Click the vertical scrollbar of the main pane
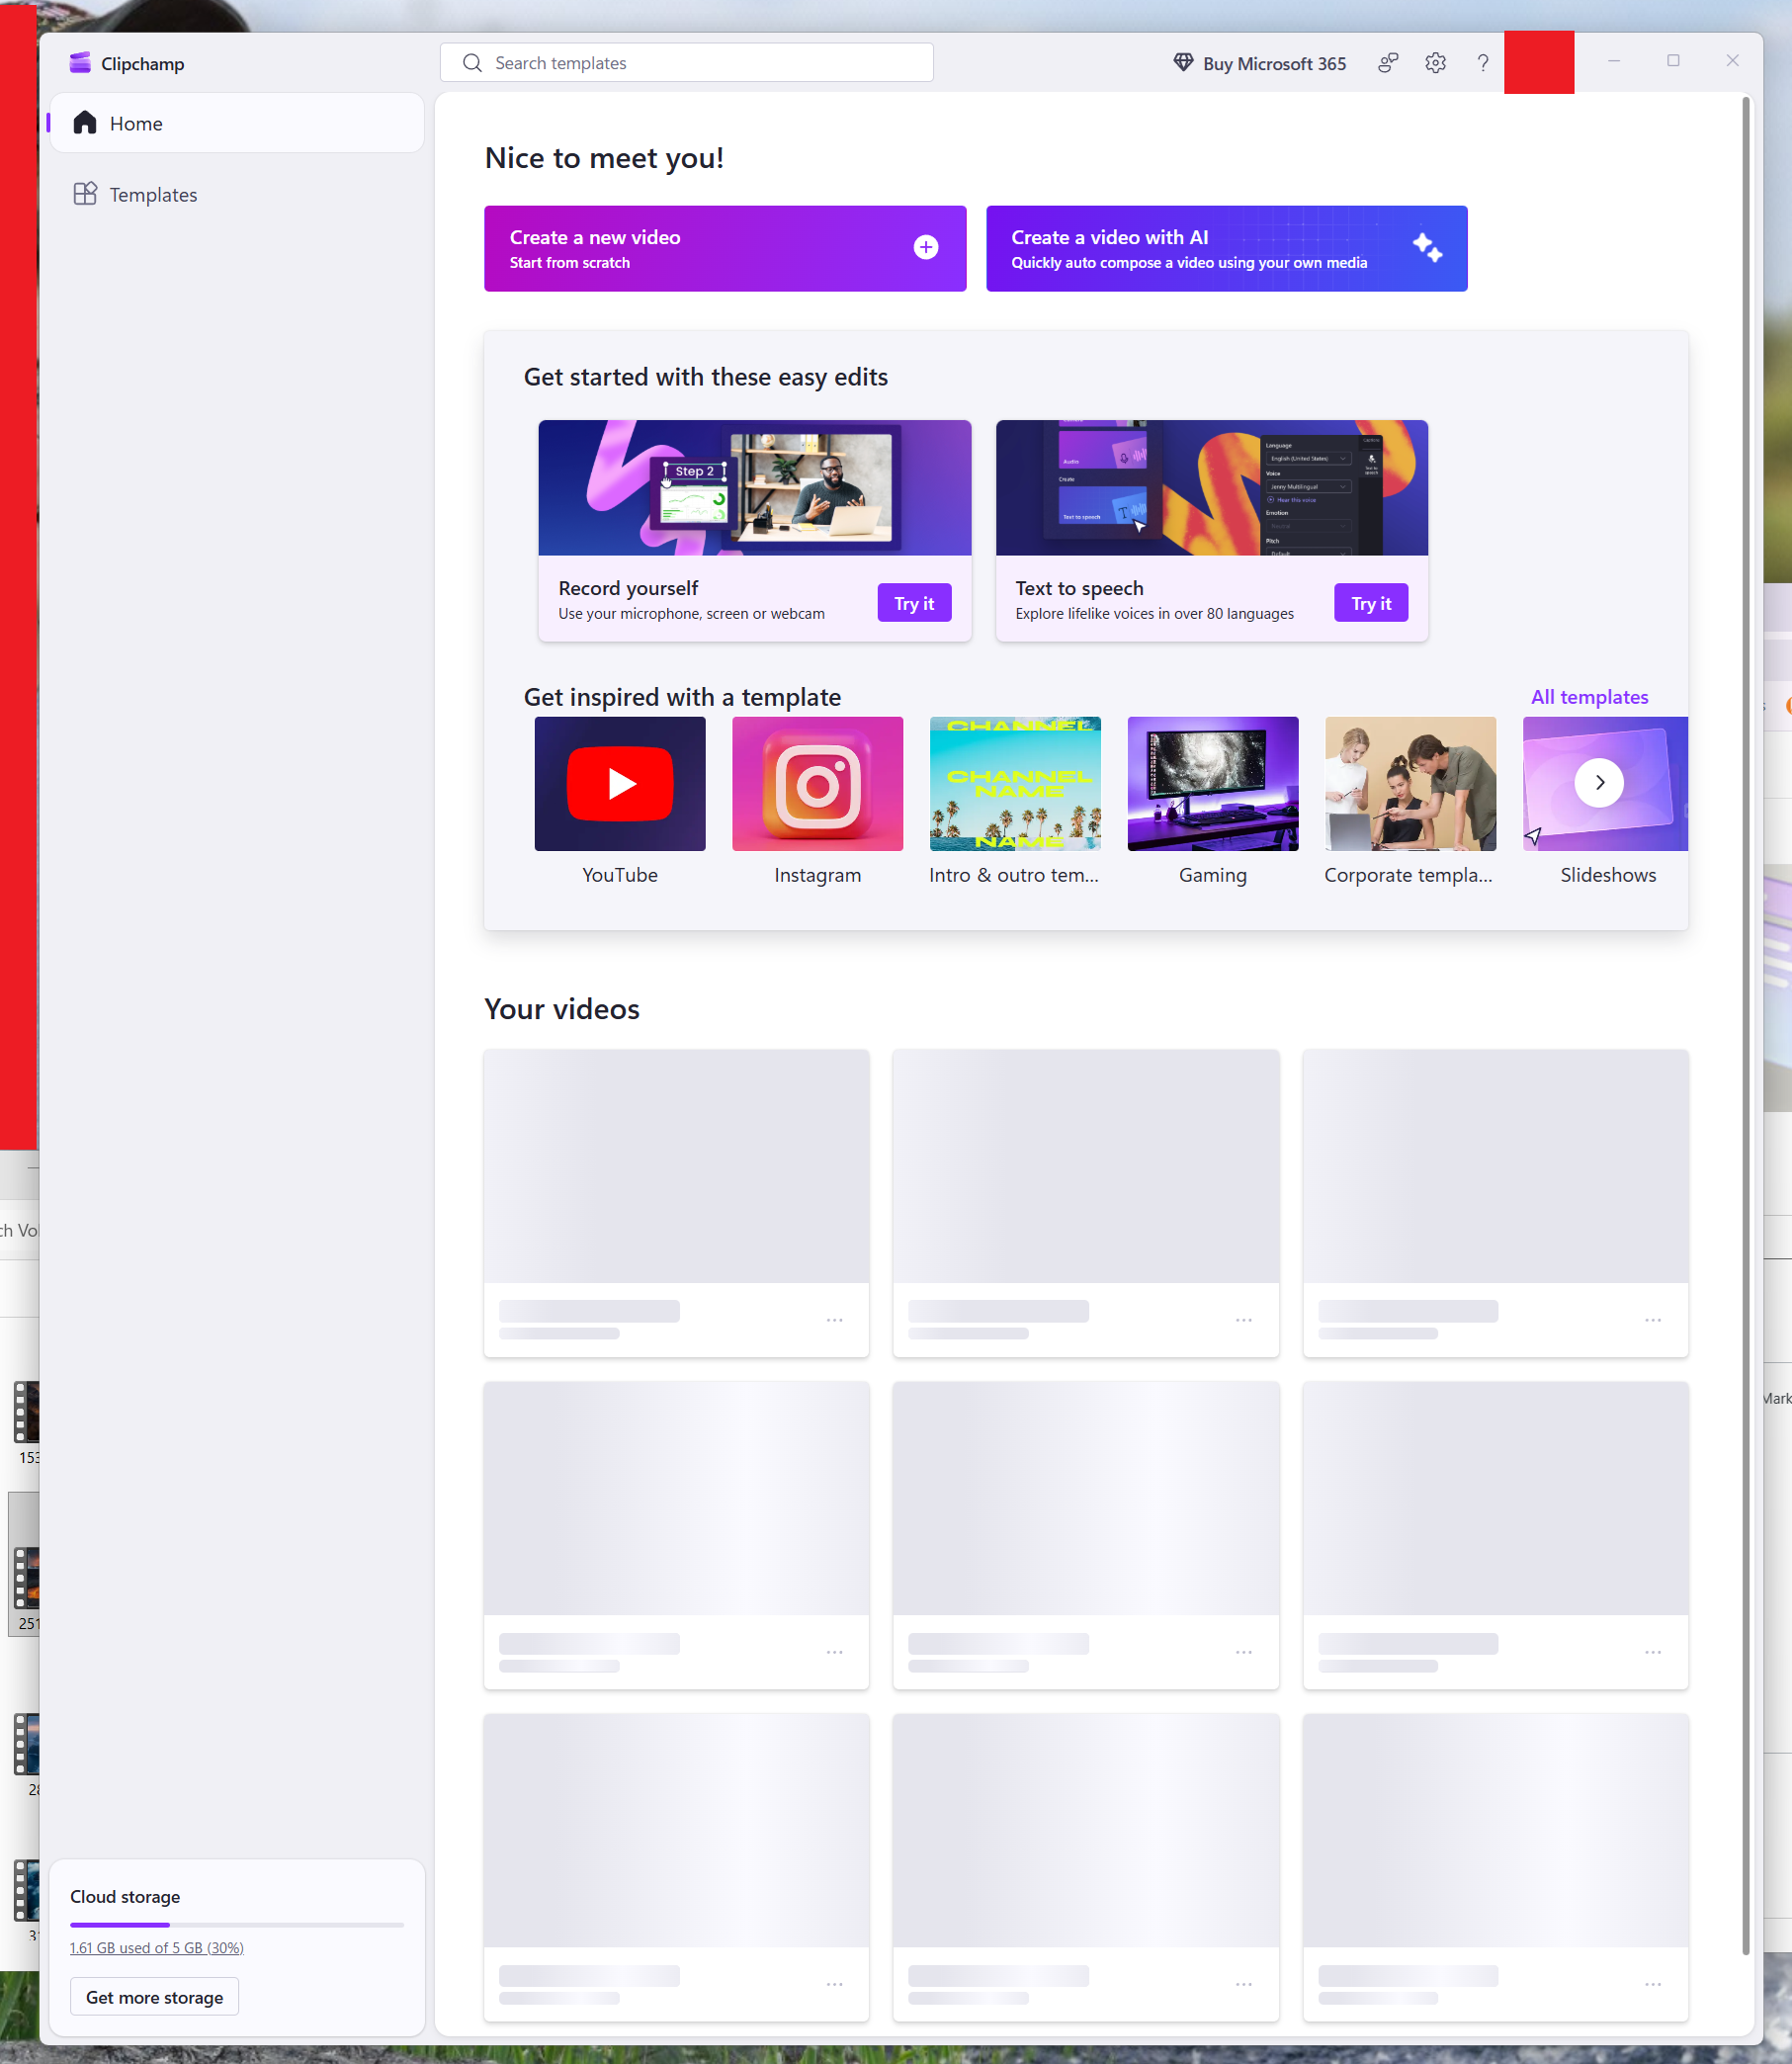The width and height of the screenshot is (1792, 2064). coord(1746,1025)
